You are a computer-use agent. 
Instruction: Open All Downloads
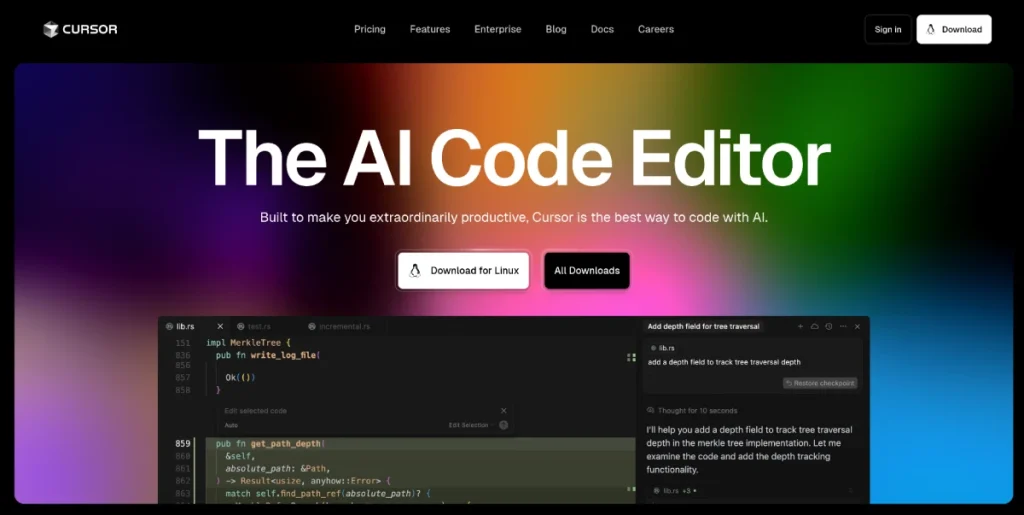pos(586,270)
